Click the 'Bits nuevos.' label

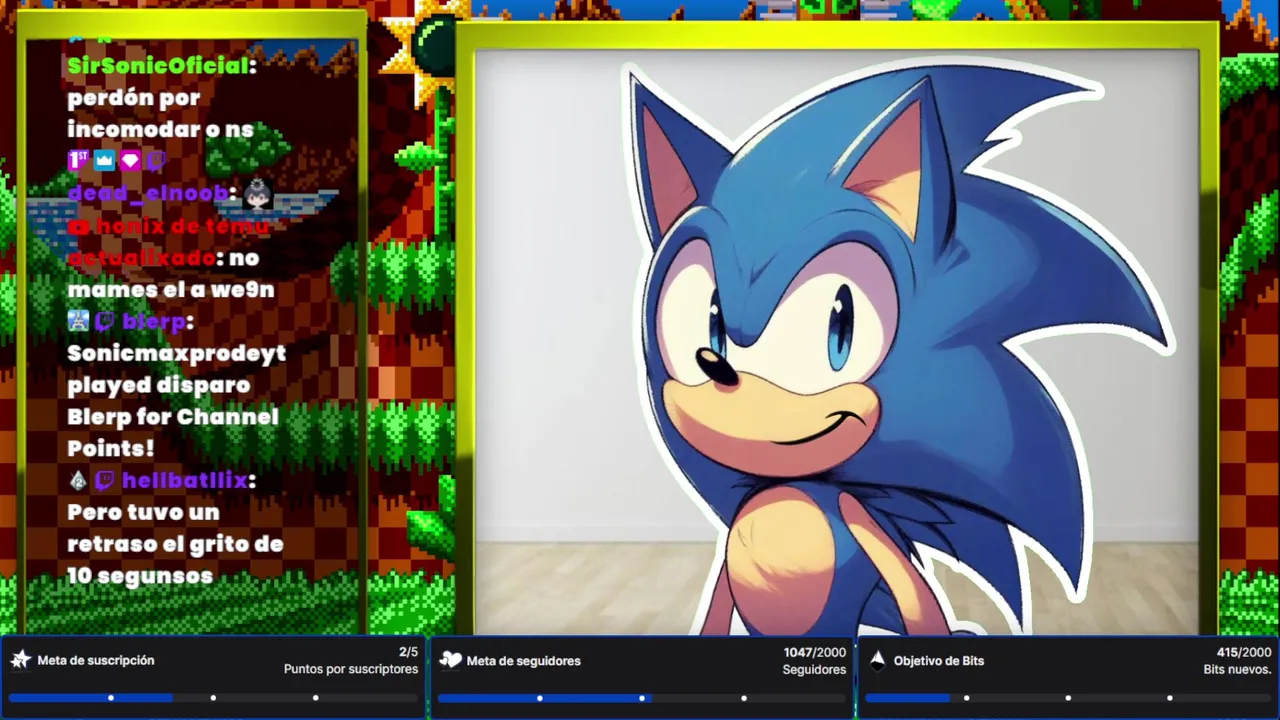pos(1237,669)
